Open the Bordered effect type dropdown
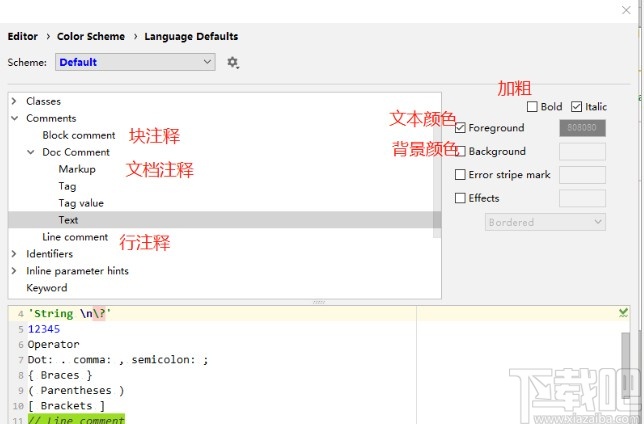 point(545,222)
